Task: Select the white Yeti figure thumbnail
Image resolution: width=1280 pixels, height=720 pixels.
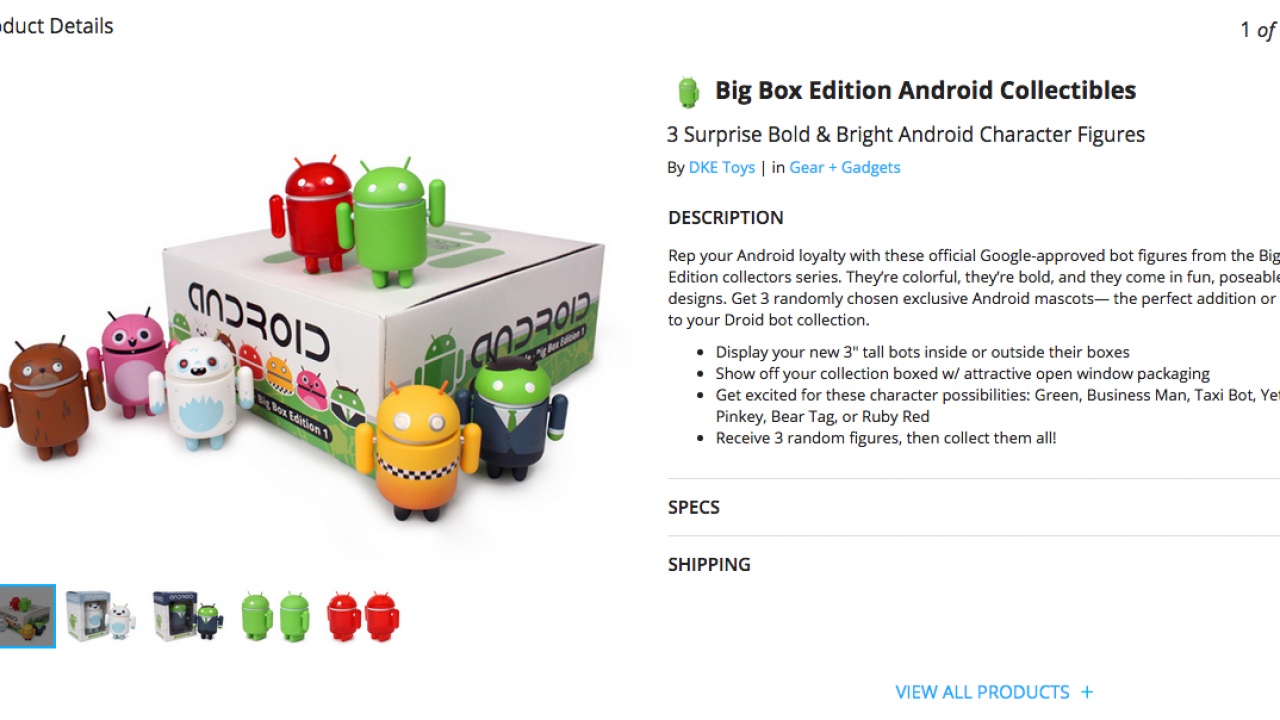Action: 100,616
